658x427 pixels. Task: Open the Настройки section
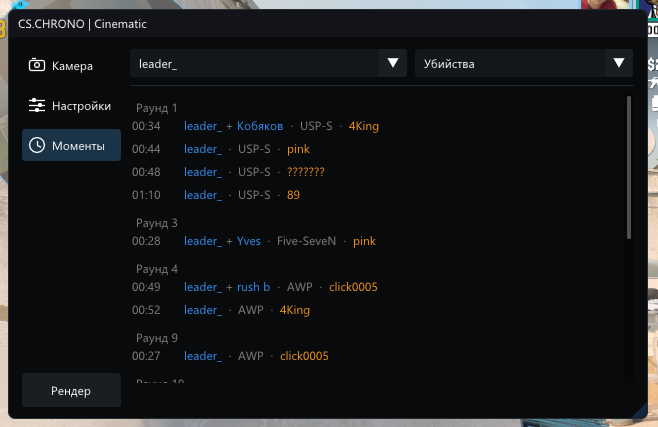(x=71, y=106)
